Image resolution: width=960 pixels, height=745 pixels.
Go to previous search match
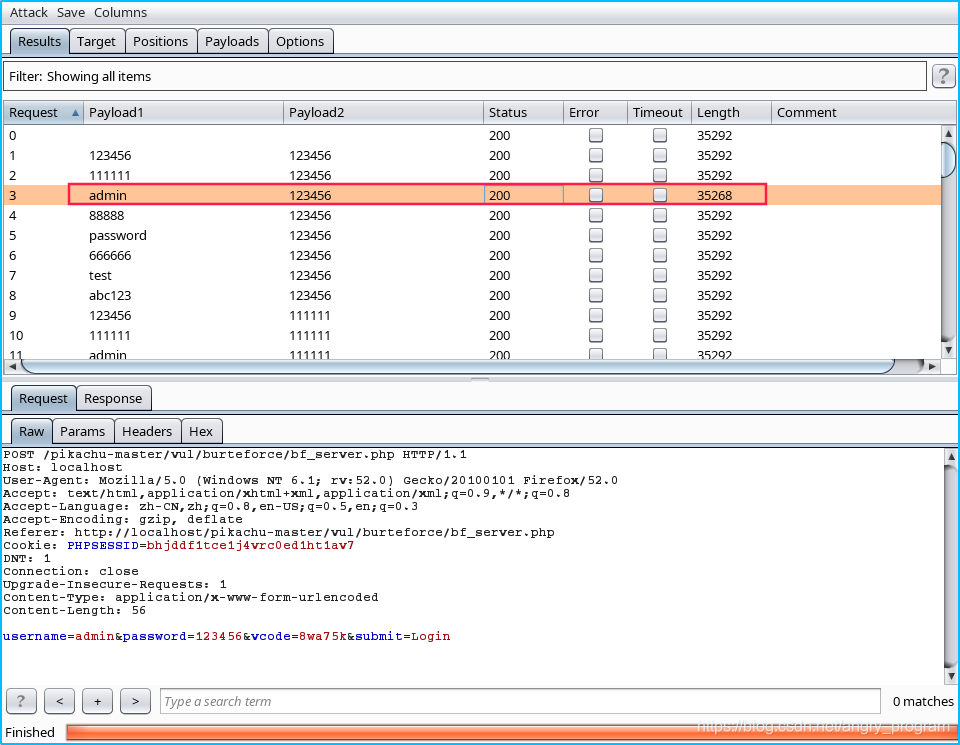(x=59, y=701)
